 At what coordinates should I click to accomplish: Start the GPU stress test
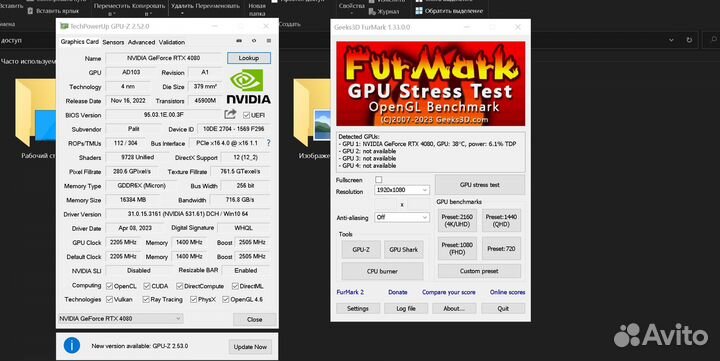click(480, 185)
